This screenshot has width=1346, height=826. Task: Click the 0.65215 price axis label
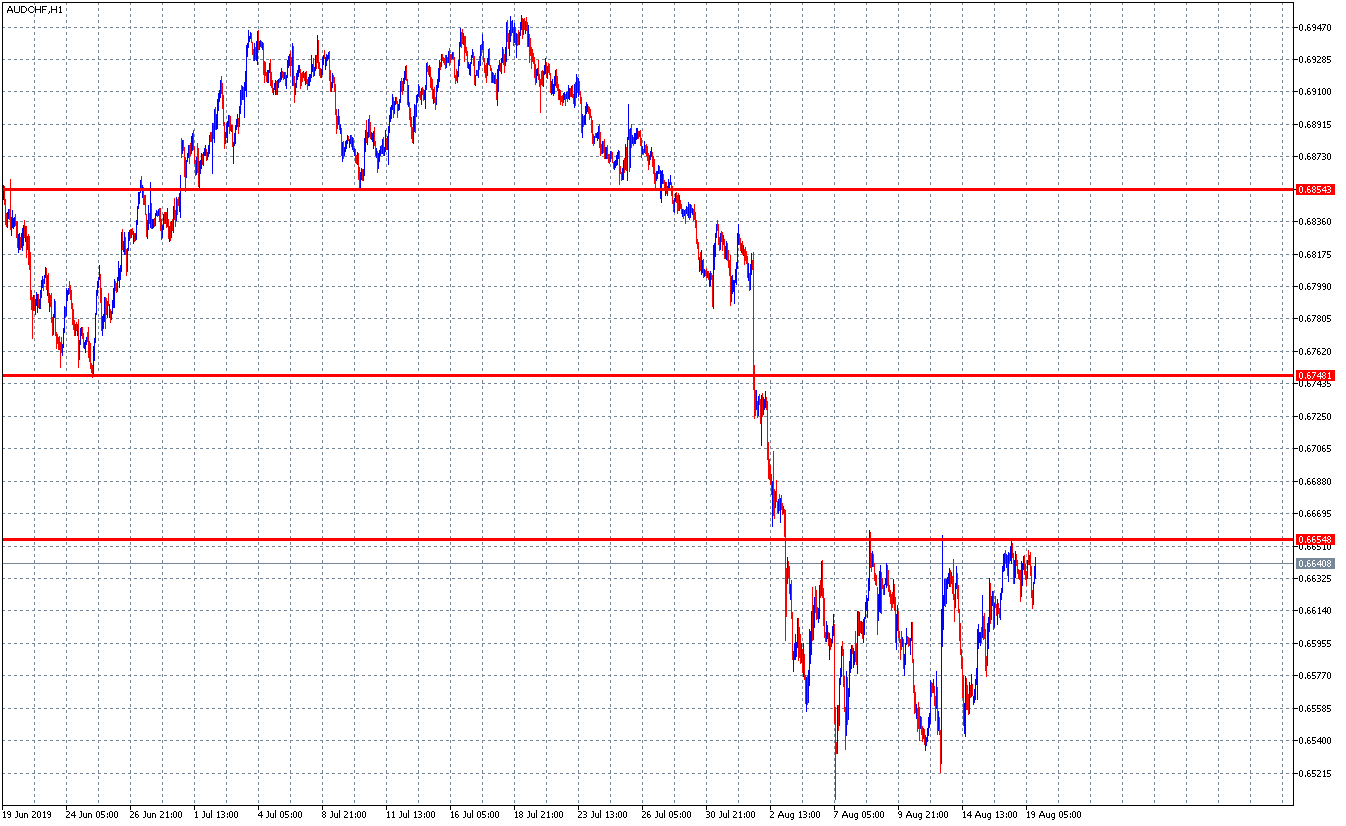click(x=1315, y=774)
